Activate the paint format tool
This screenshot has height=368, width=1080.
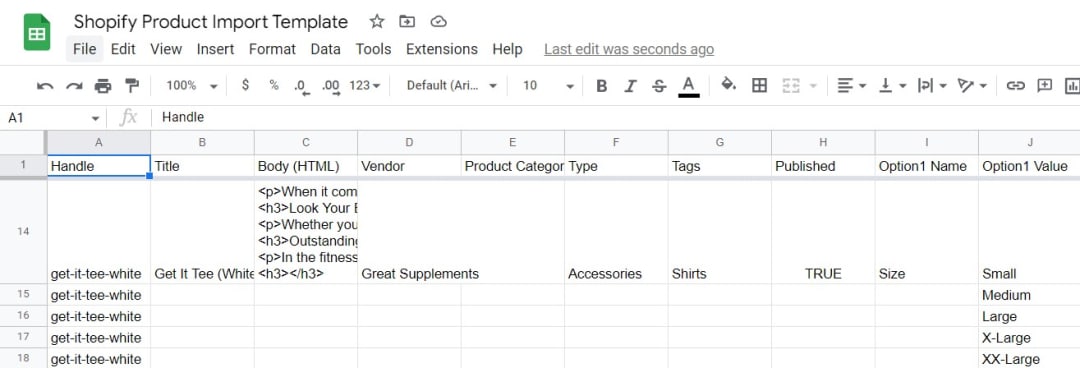132,85
